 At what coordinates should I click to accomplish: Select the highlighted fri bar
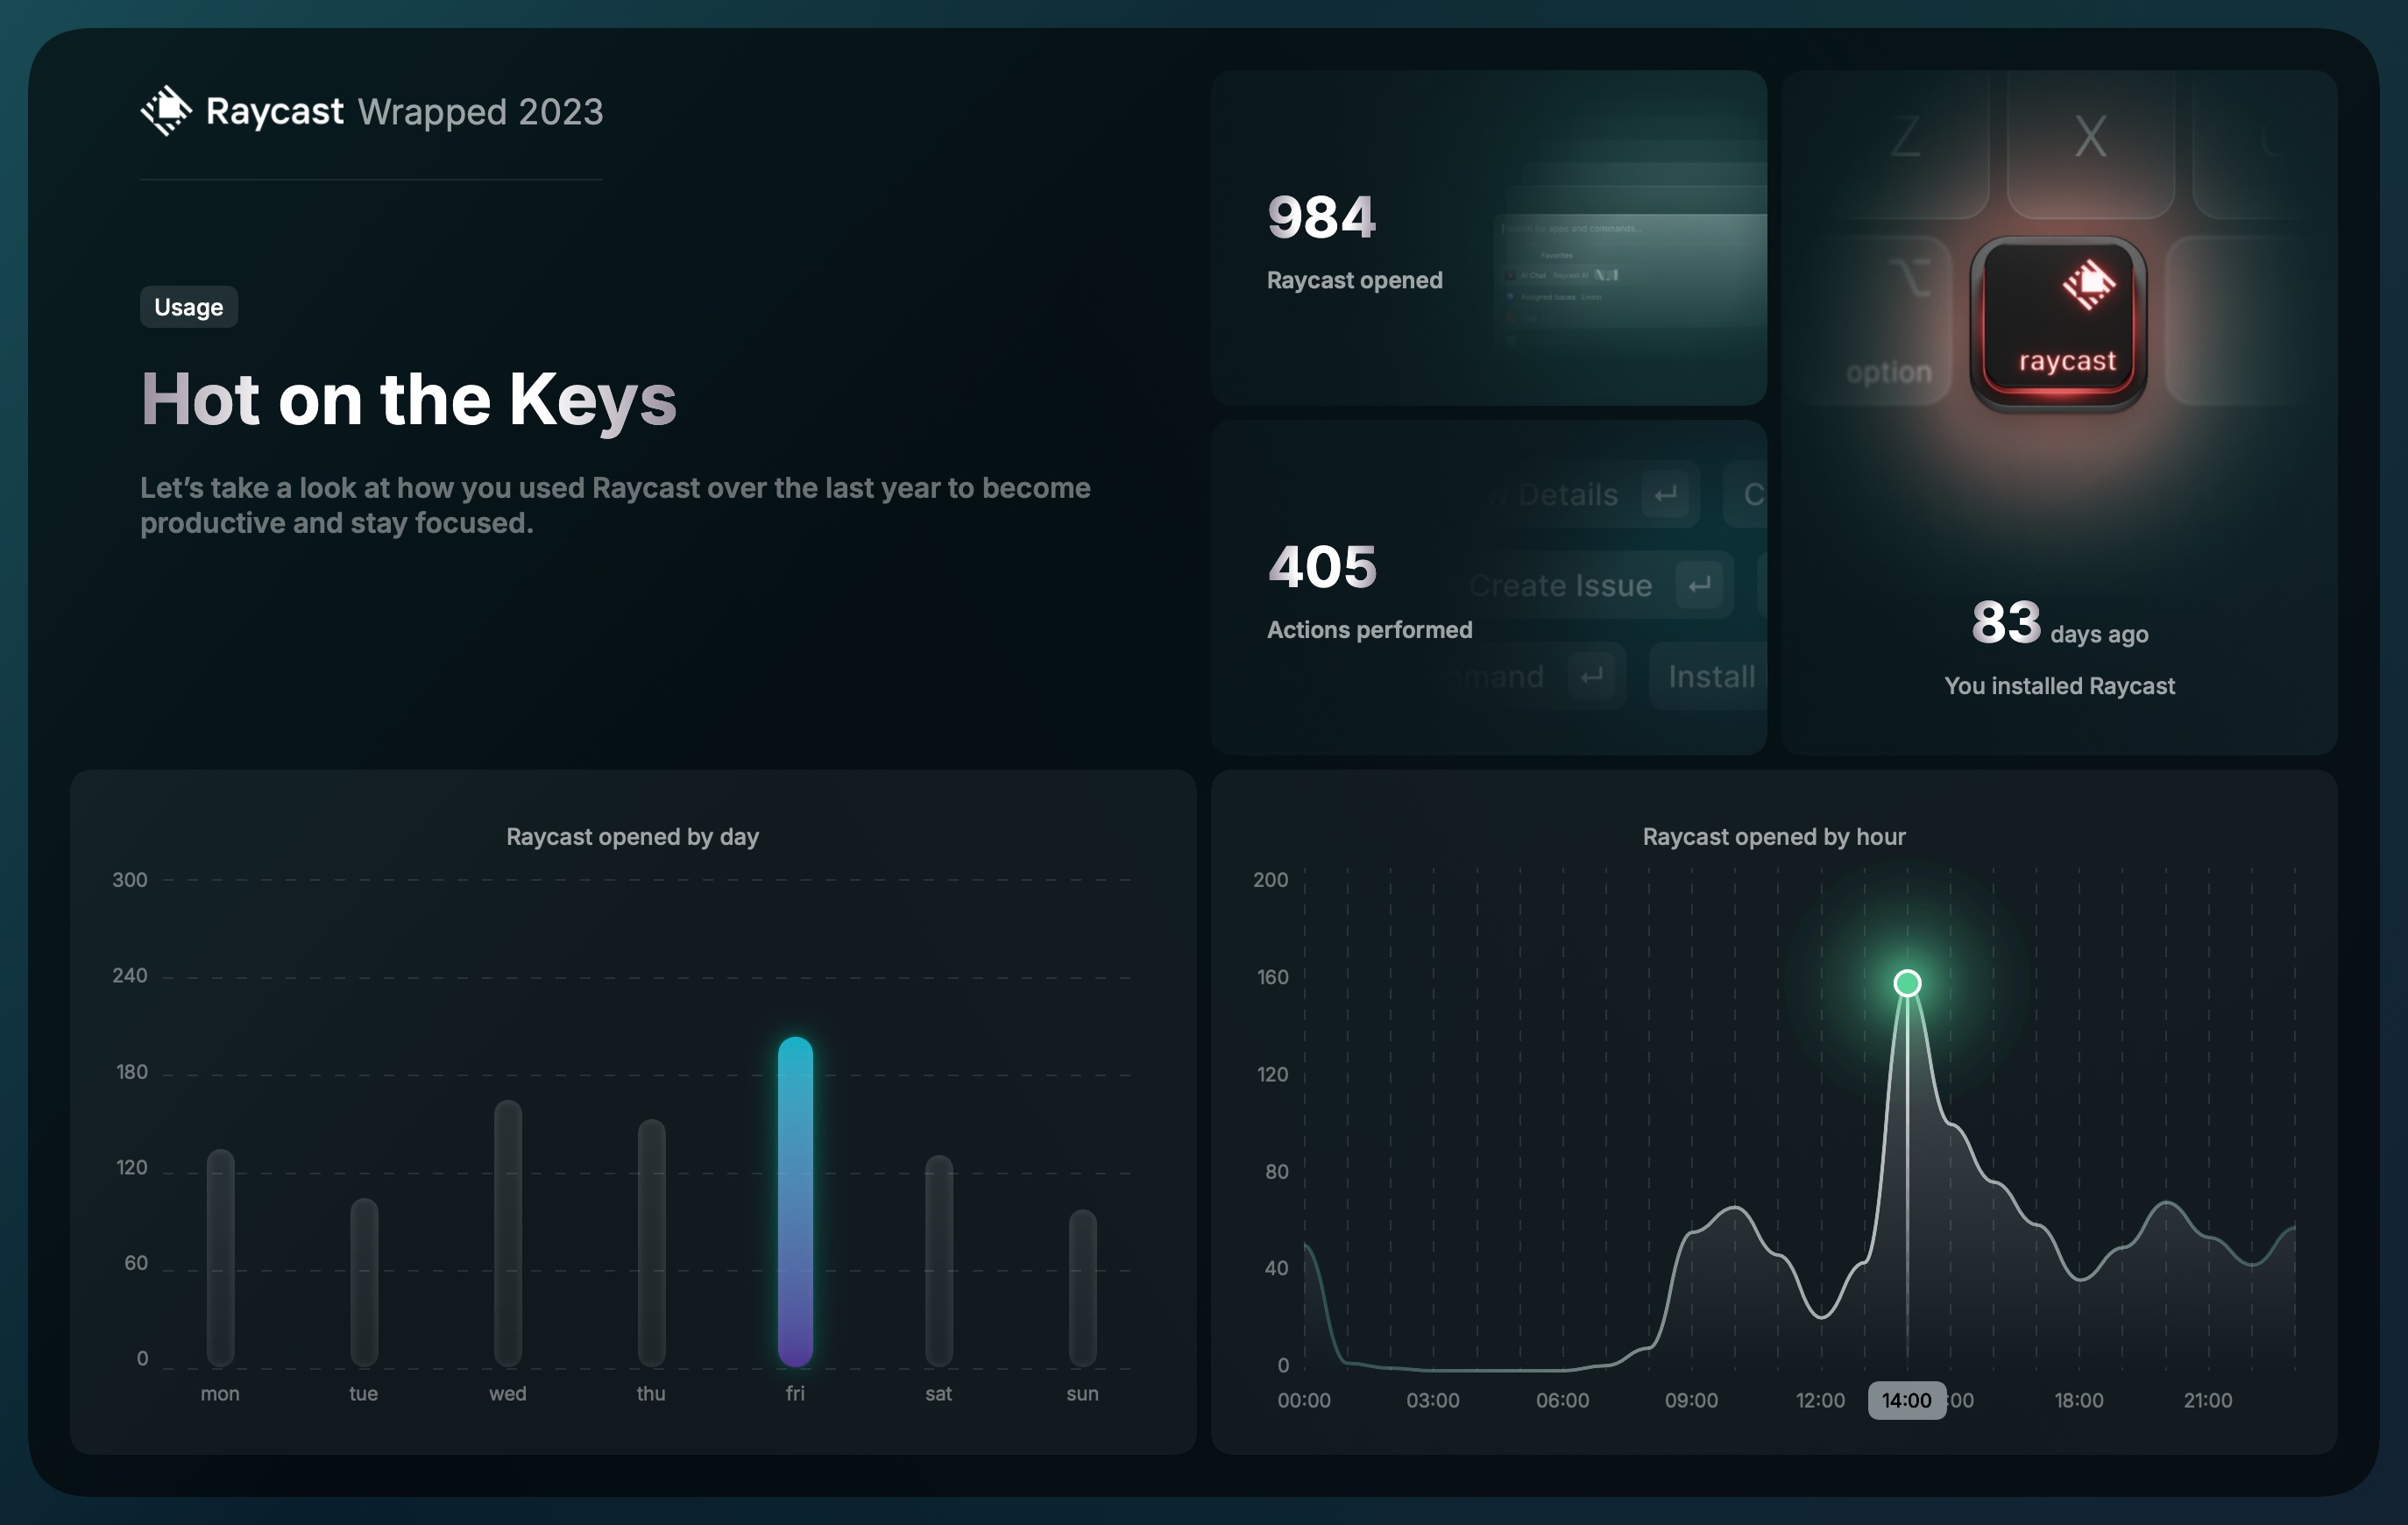(795, 1201)
